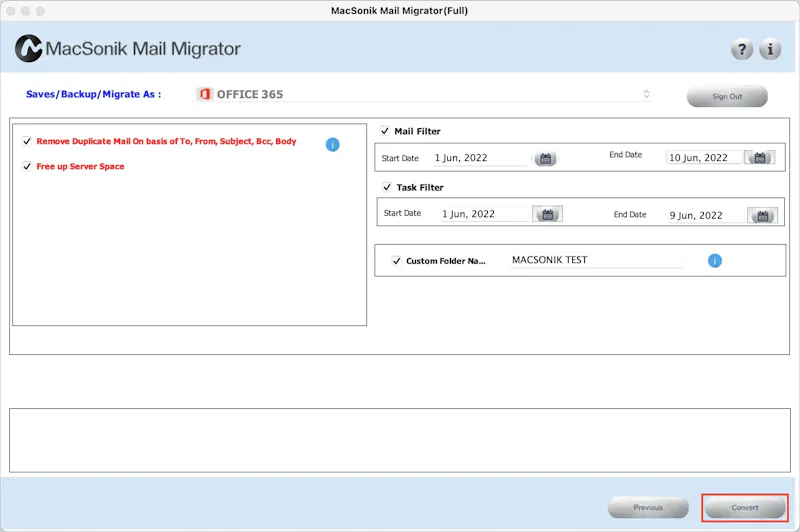This screenshot has width=800, height=532.
Task: Toggle Free up Server Space checkbox
Action: click(27, 166)
